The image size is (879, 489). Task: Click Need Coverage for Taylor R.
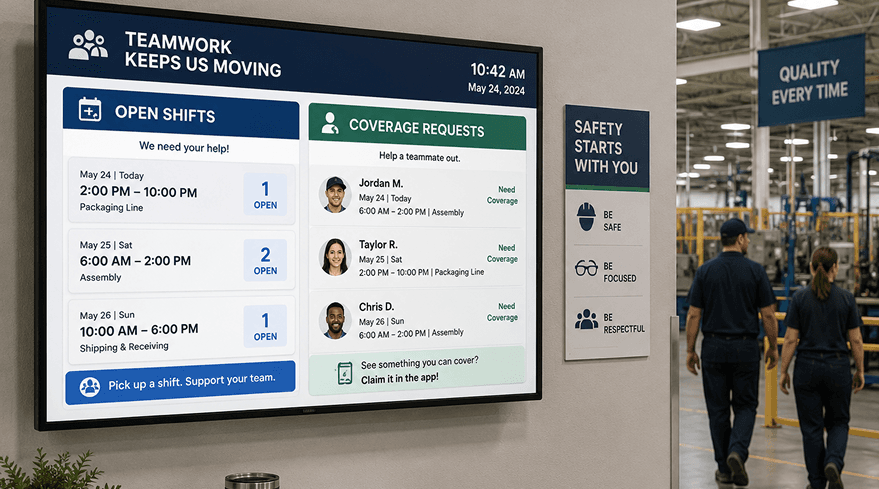tap(502, 253)
